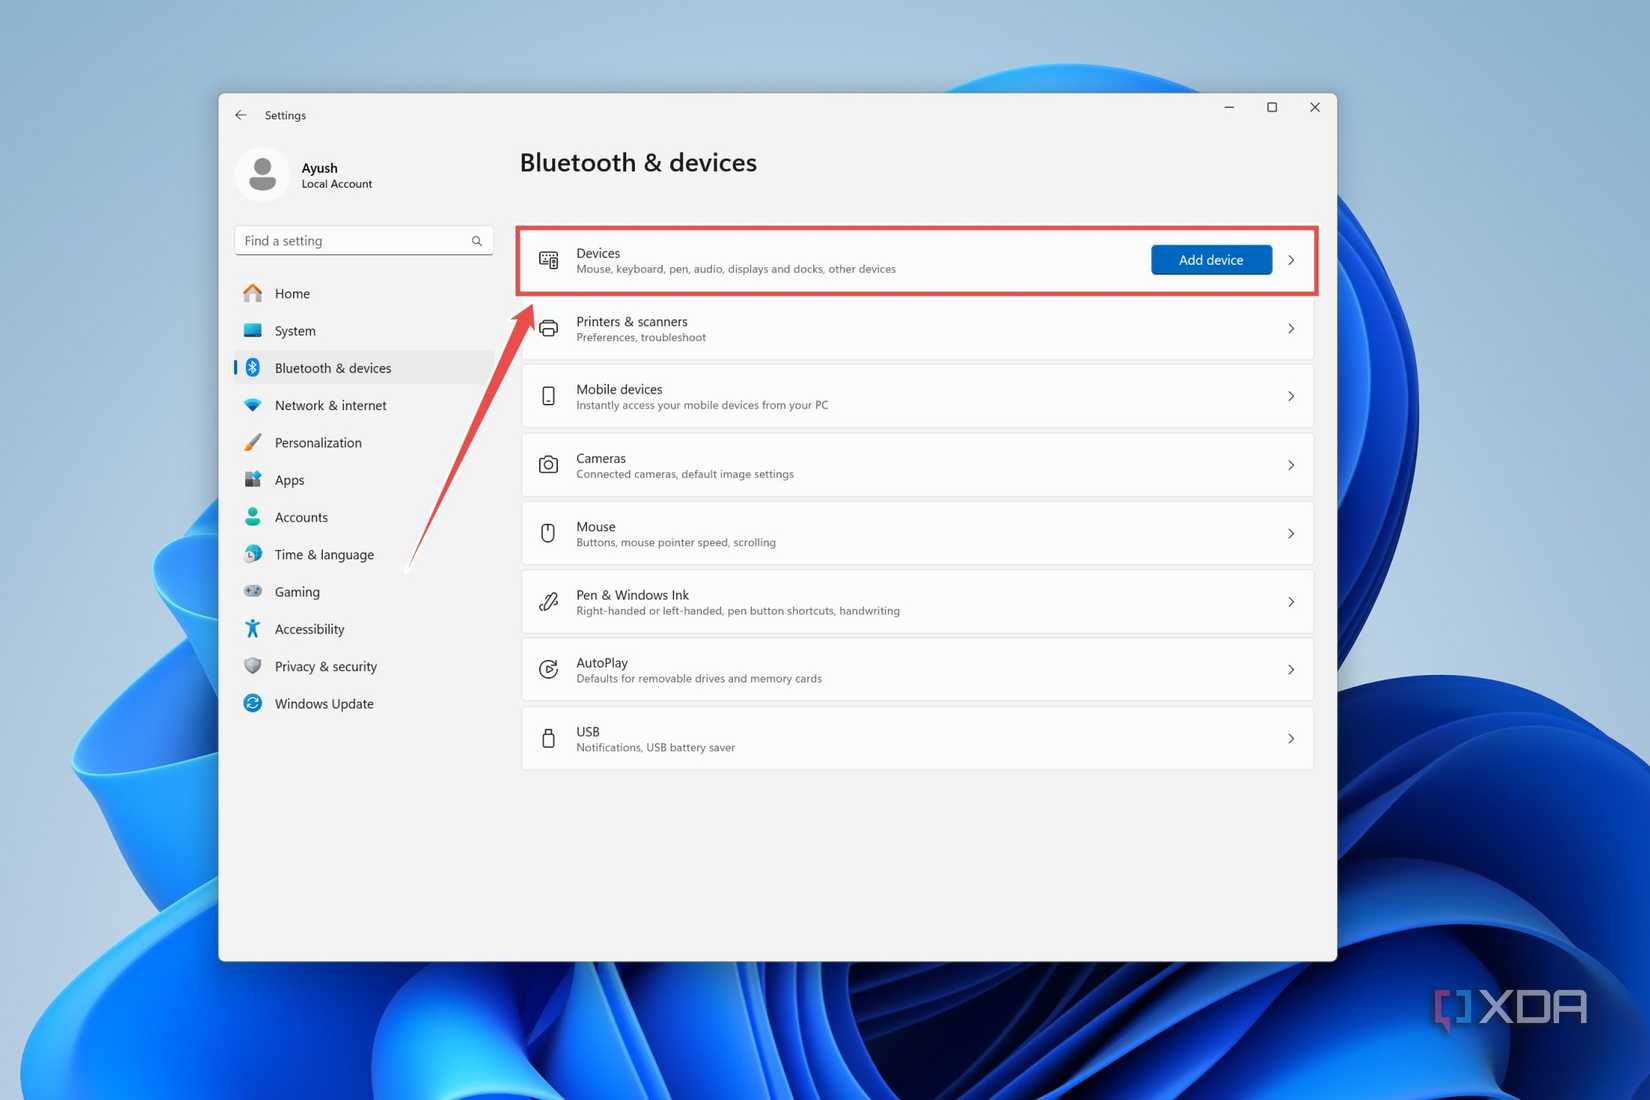This screenshot has height=1100, width=1650.
Task: Go to Windows Update section
Action: (x=324, y=703)
